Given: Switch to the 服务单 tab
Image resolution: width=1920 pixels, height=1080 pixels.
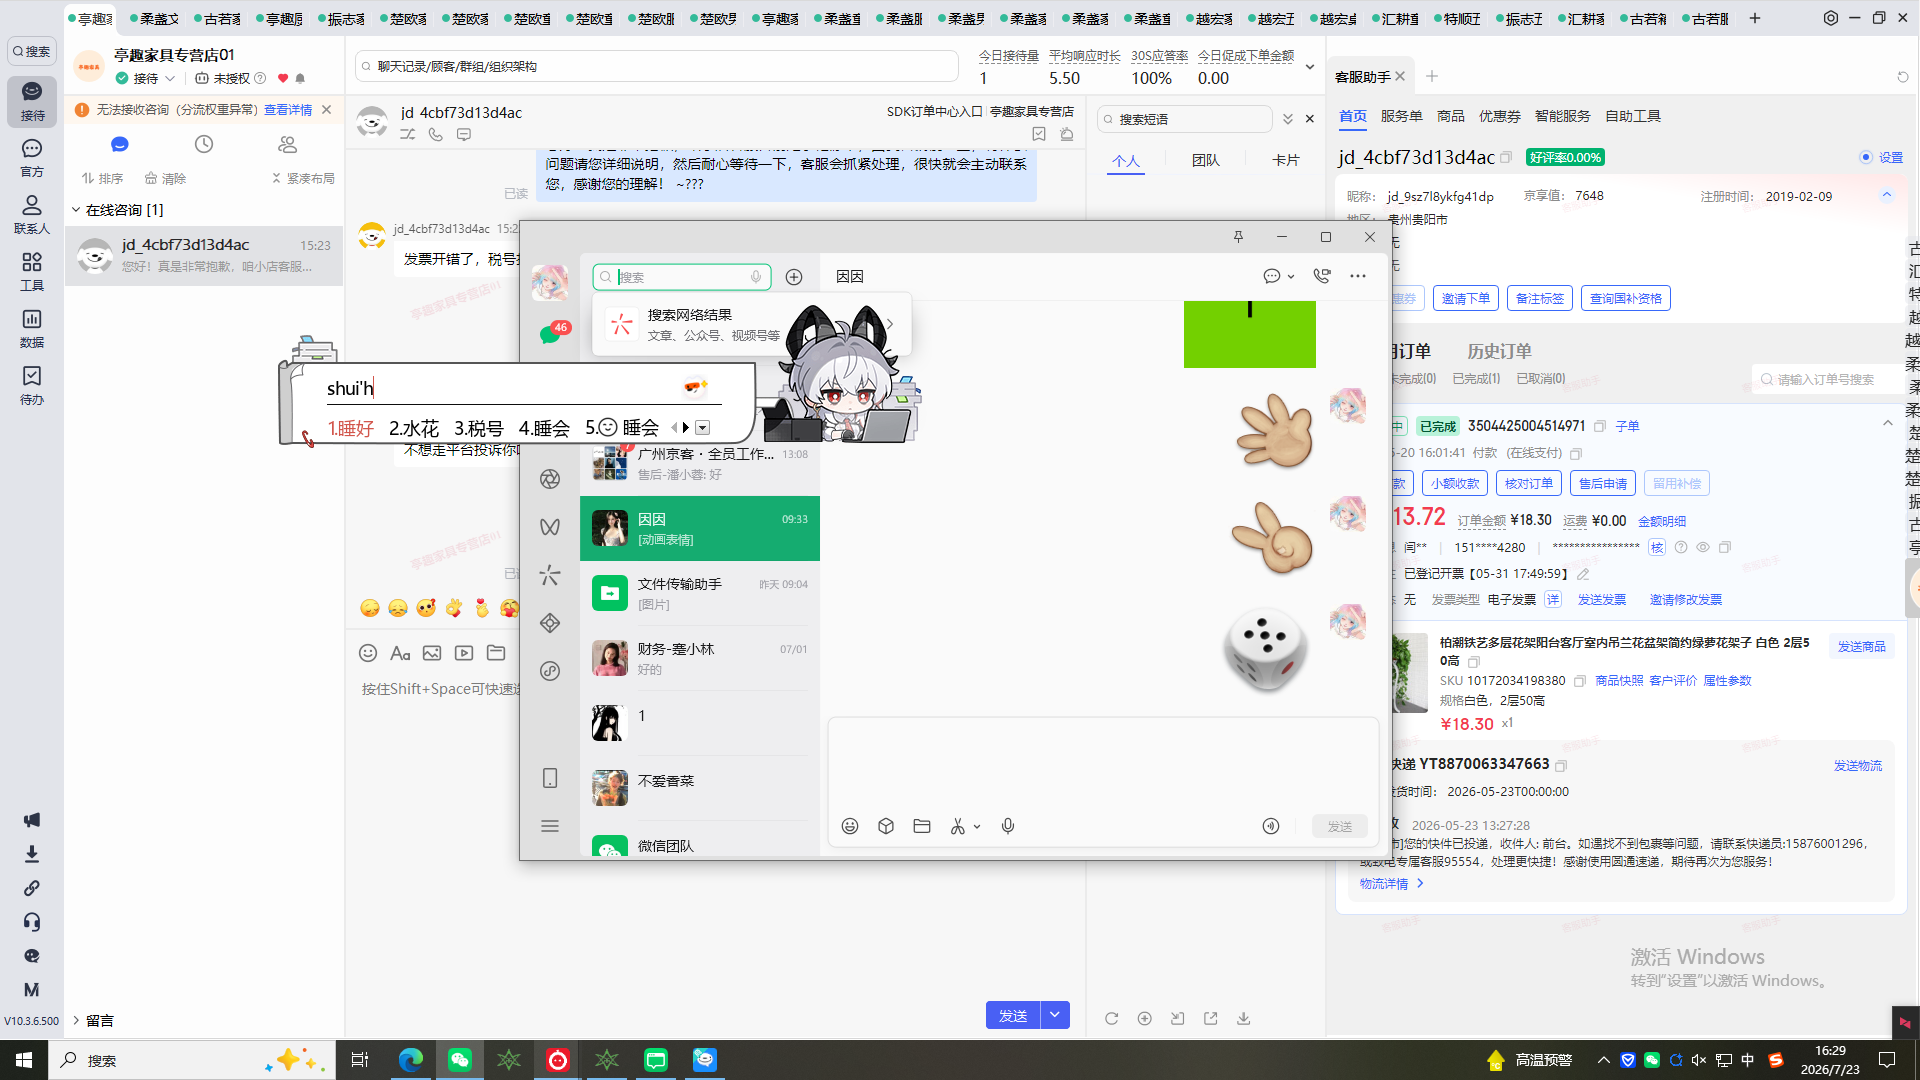Looking at the screenshot, I should pos(1402,116).
